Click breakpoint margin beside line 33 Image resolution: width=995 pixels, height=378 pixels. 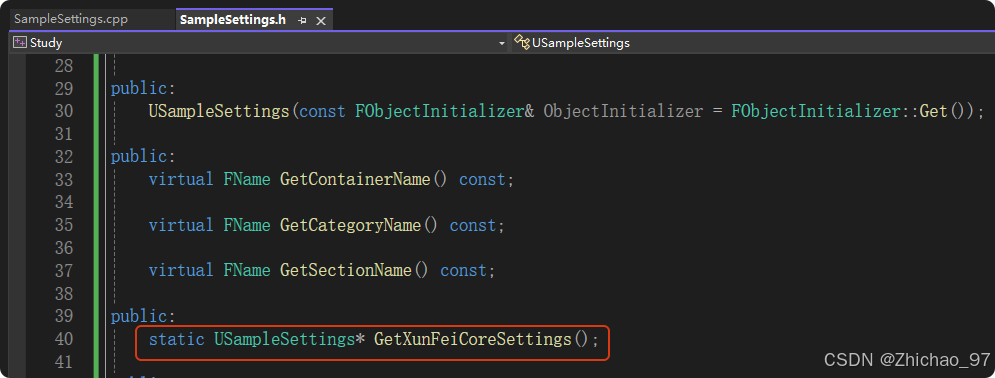pos(17,179)
